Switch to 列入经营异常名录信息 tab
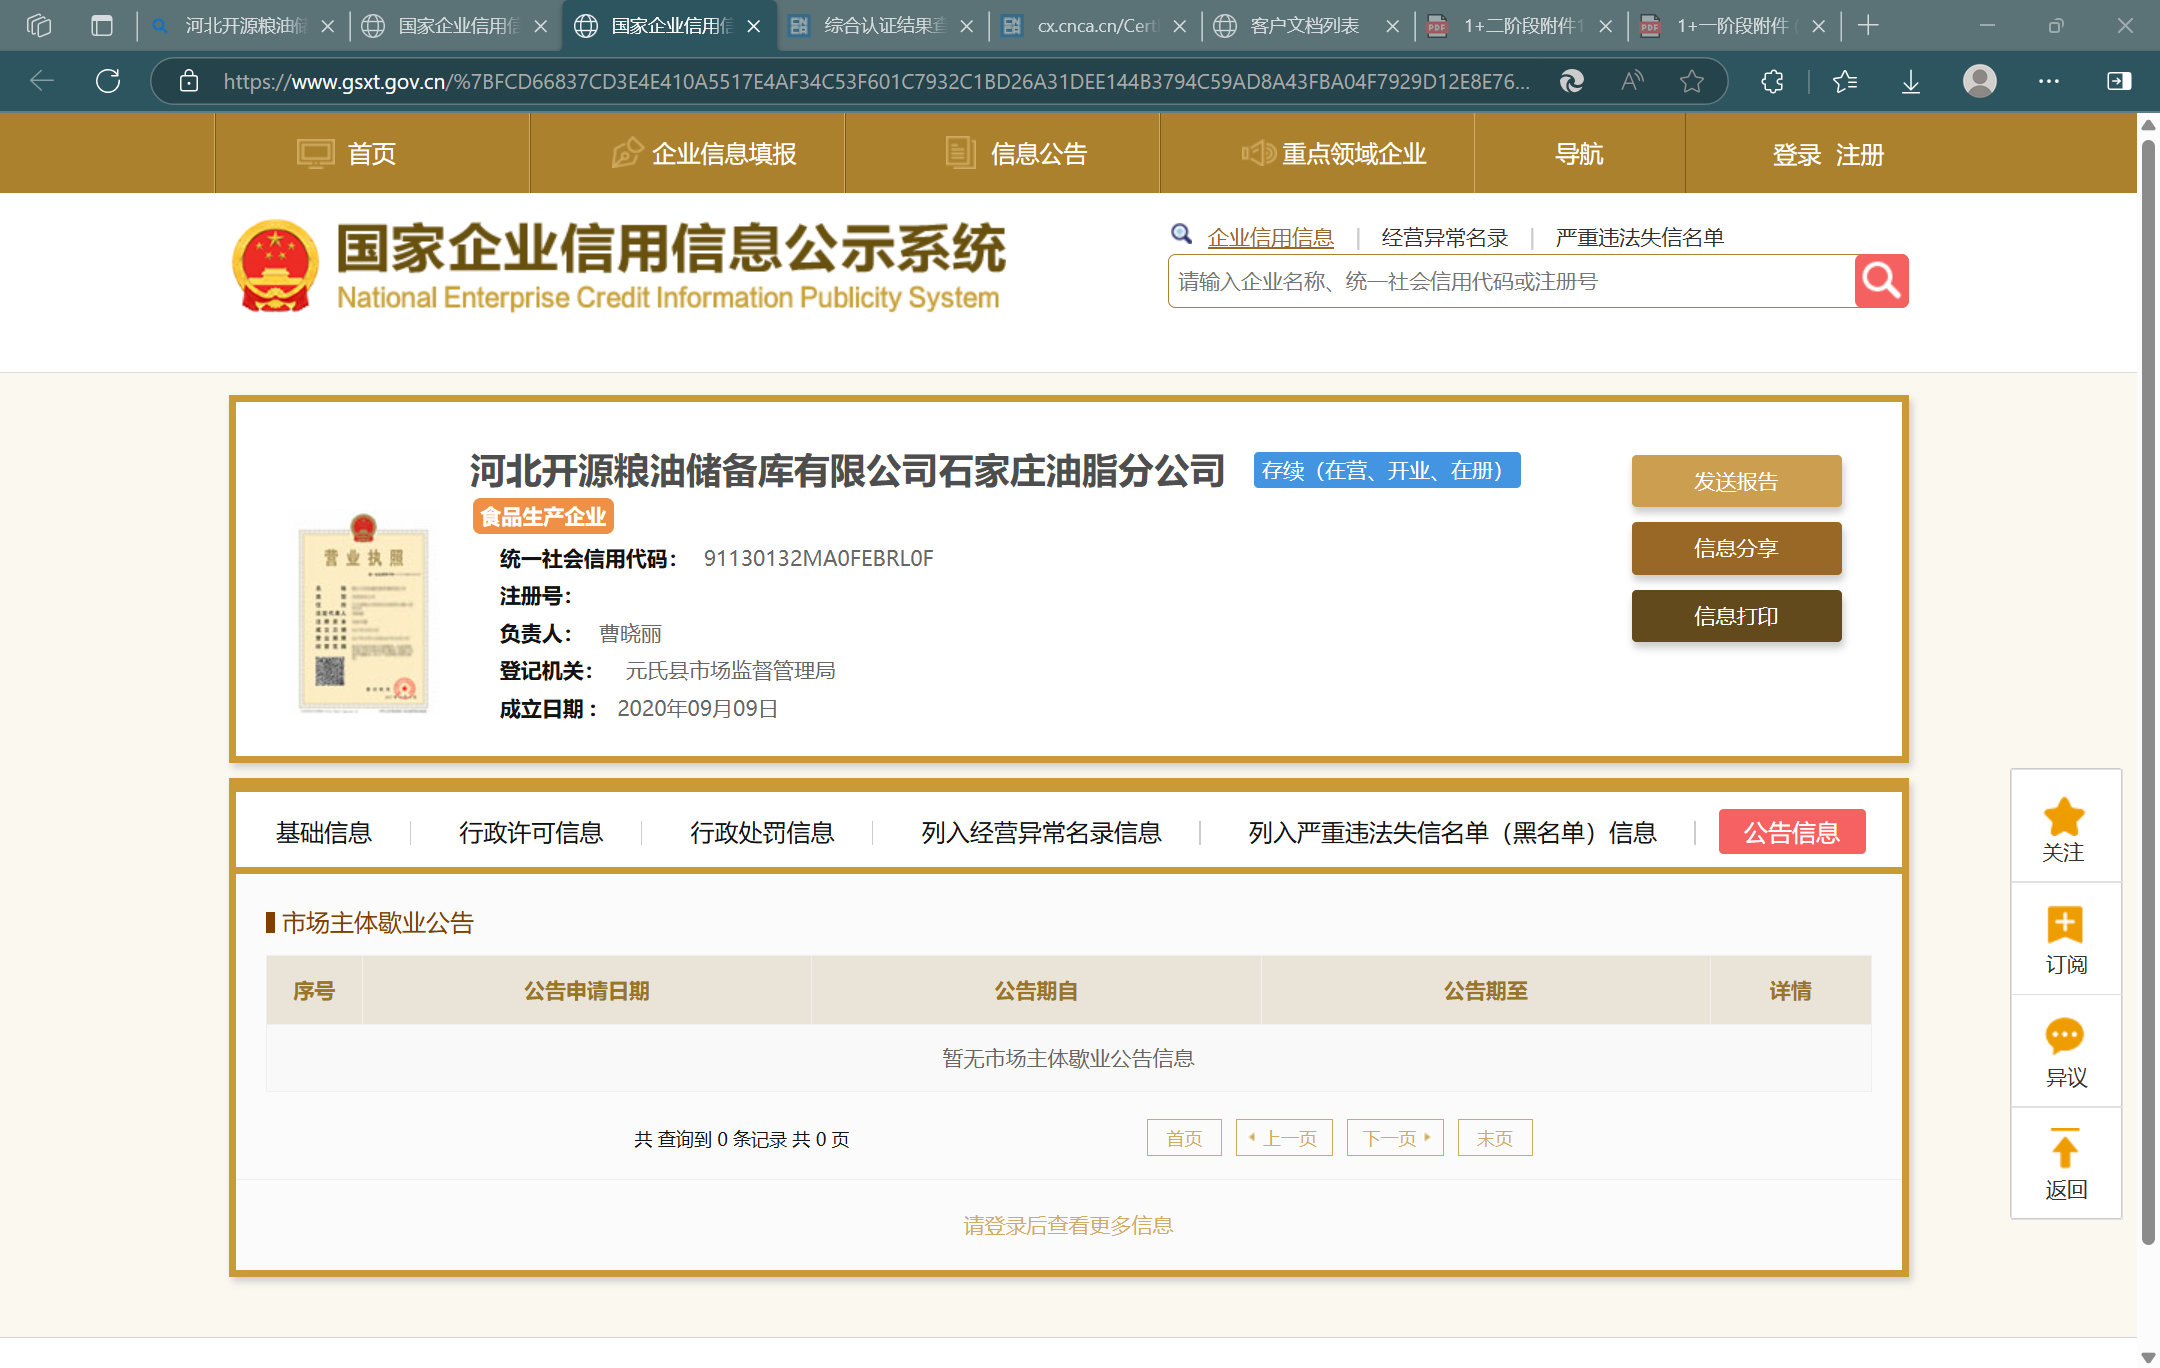Screen dimensions: 2160x1368 pos(1041,832)
